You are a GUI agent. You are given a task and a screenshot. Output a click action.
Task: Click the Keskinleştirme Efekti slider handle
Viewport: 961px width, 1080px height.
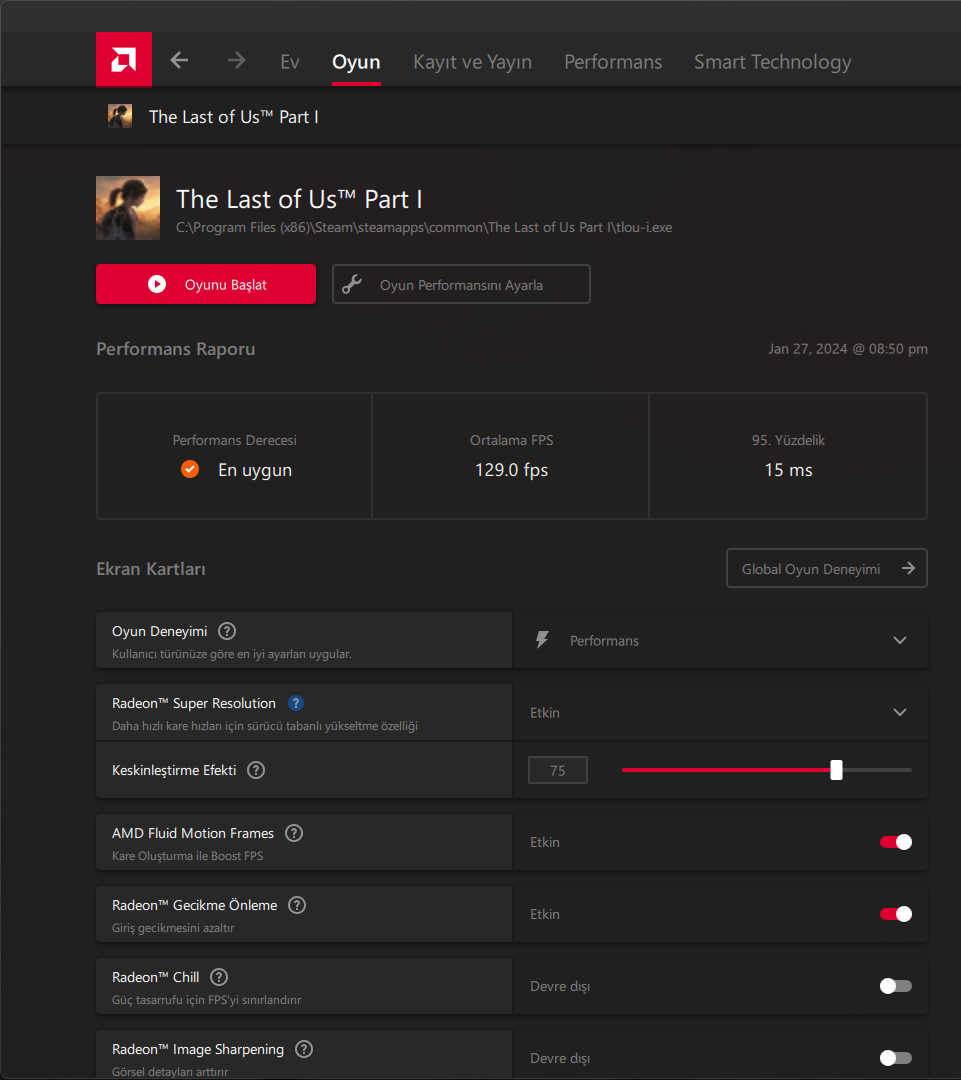(x=836, y=770)
